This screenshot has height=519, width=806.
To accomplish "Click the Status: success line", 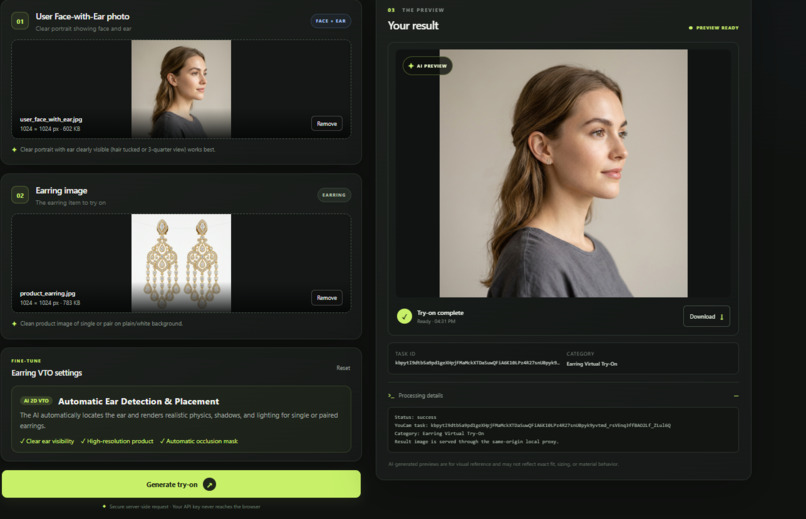I will point(415,417).
